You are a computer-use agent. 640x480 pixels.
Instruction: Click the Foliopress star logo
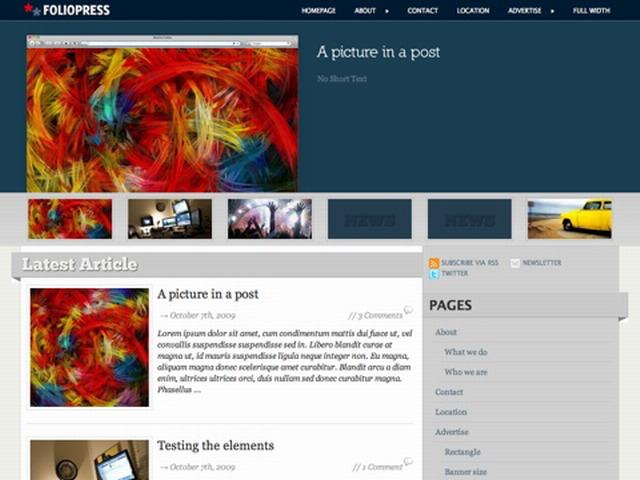pyautogui.click(x=32, y=9)
